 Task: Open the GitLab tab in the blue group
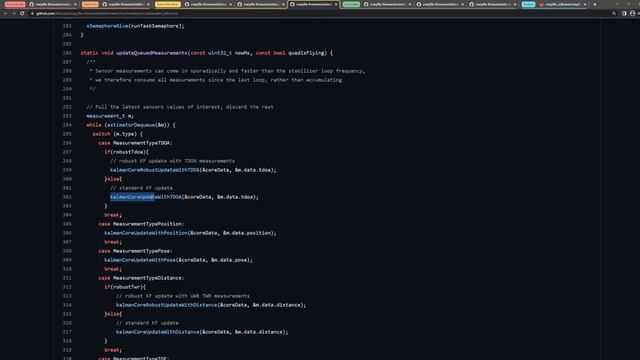pos(562,4)
